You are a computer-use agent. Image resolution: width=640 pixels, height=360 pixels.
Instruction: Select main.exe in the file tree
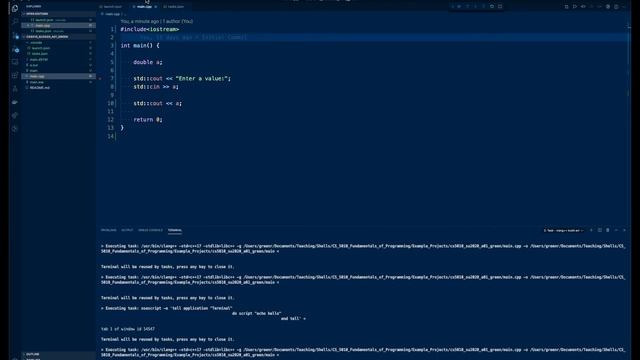[58, 82]
